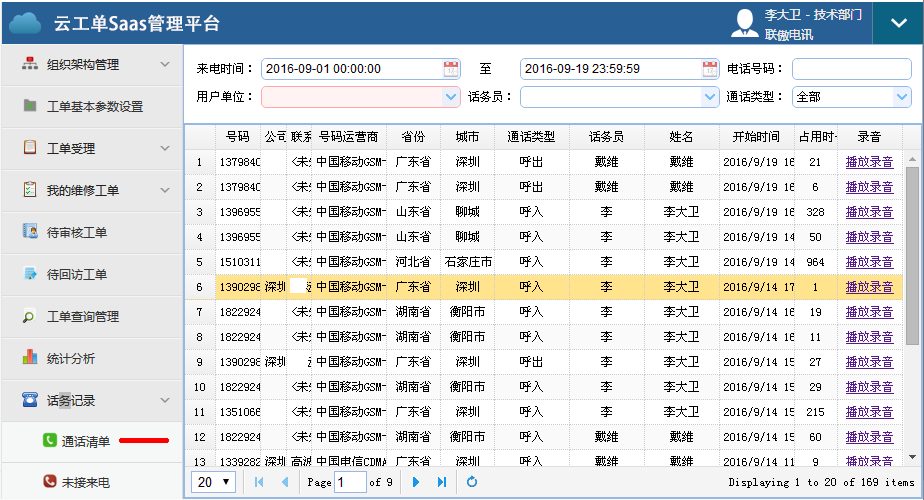Jump to last page of call records
The width and height of the screenshot is (924, 500).
pyautogui.click(x=442, y=482)
